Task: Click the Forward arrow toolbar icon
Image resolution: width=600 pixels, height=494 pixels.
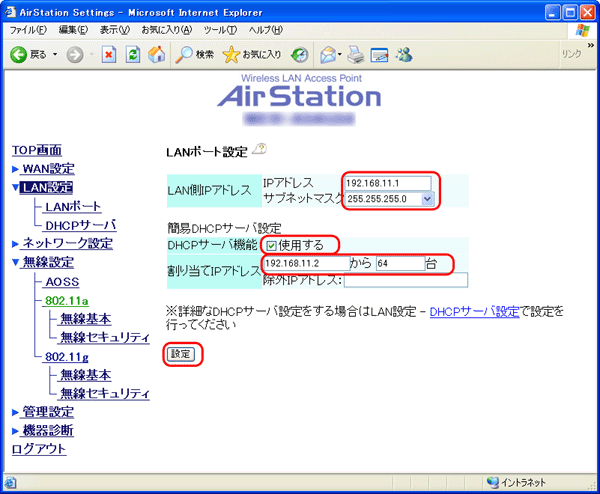Action: [75, 55]
